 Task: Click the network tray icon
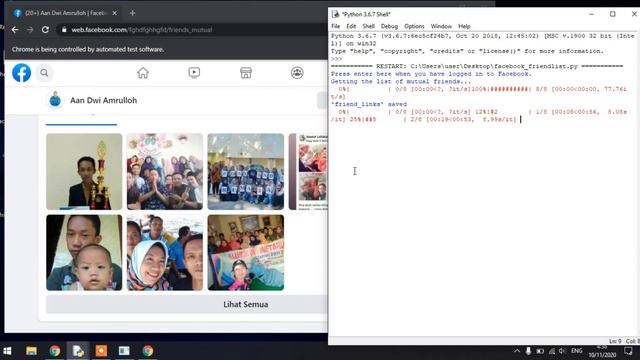click(552, 351)
